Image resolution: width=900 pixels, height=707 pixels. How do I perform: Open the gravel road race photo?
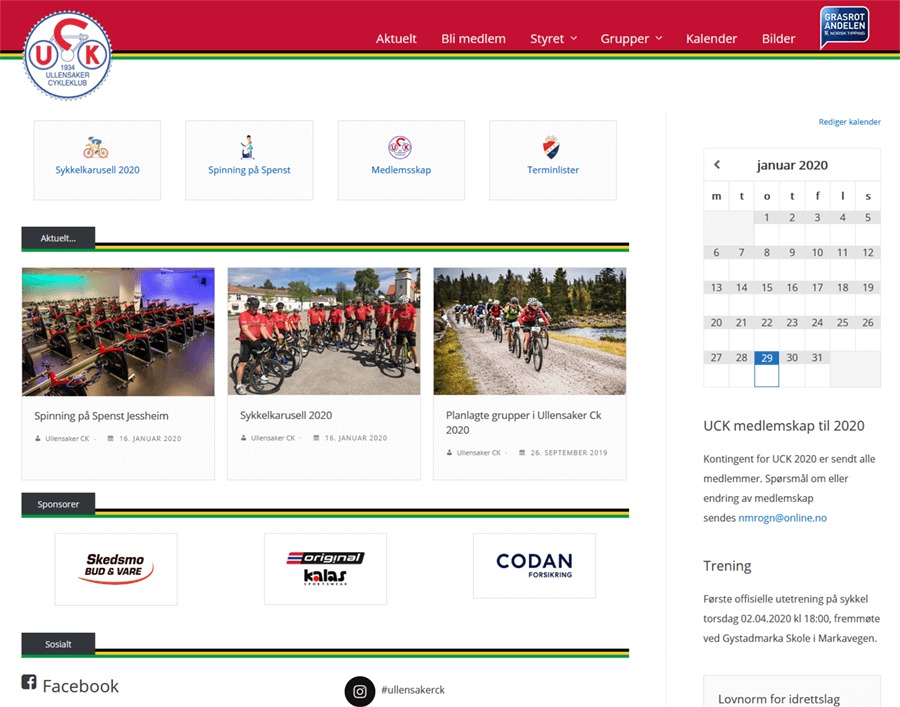pyautogui.click(x=530, y=331)
